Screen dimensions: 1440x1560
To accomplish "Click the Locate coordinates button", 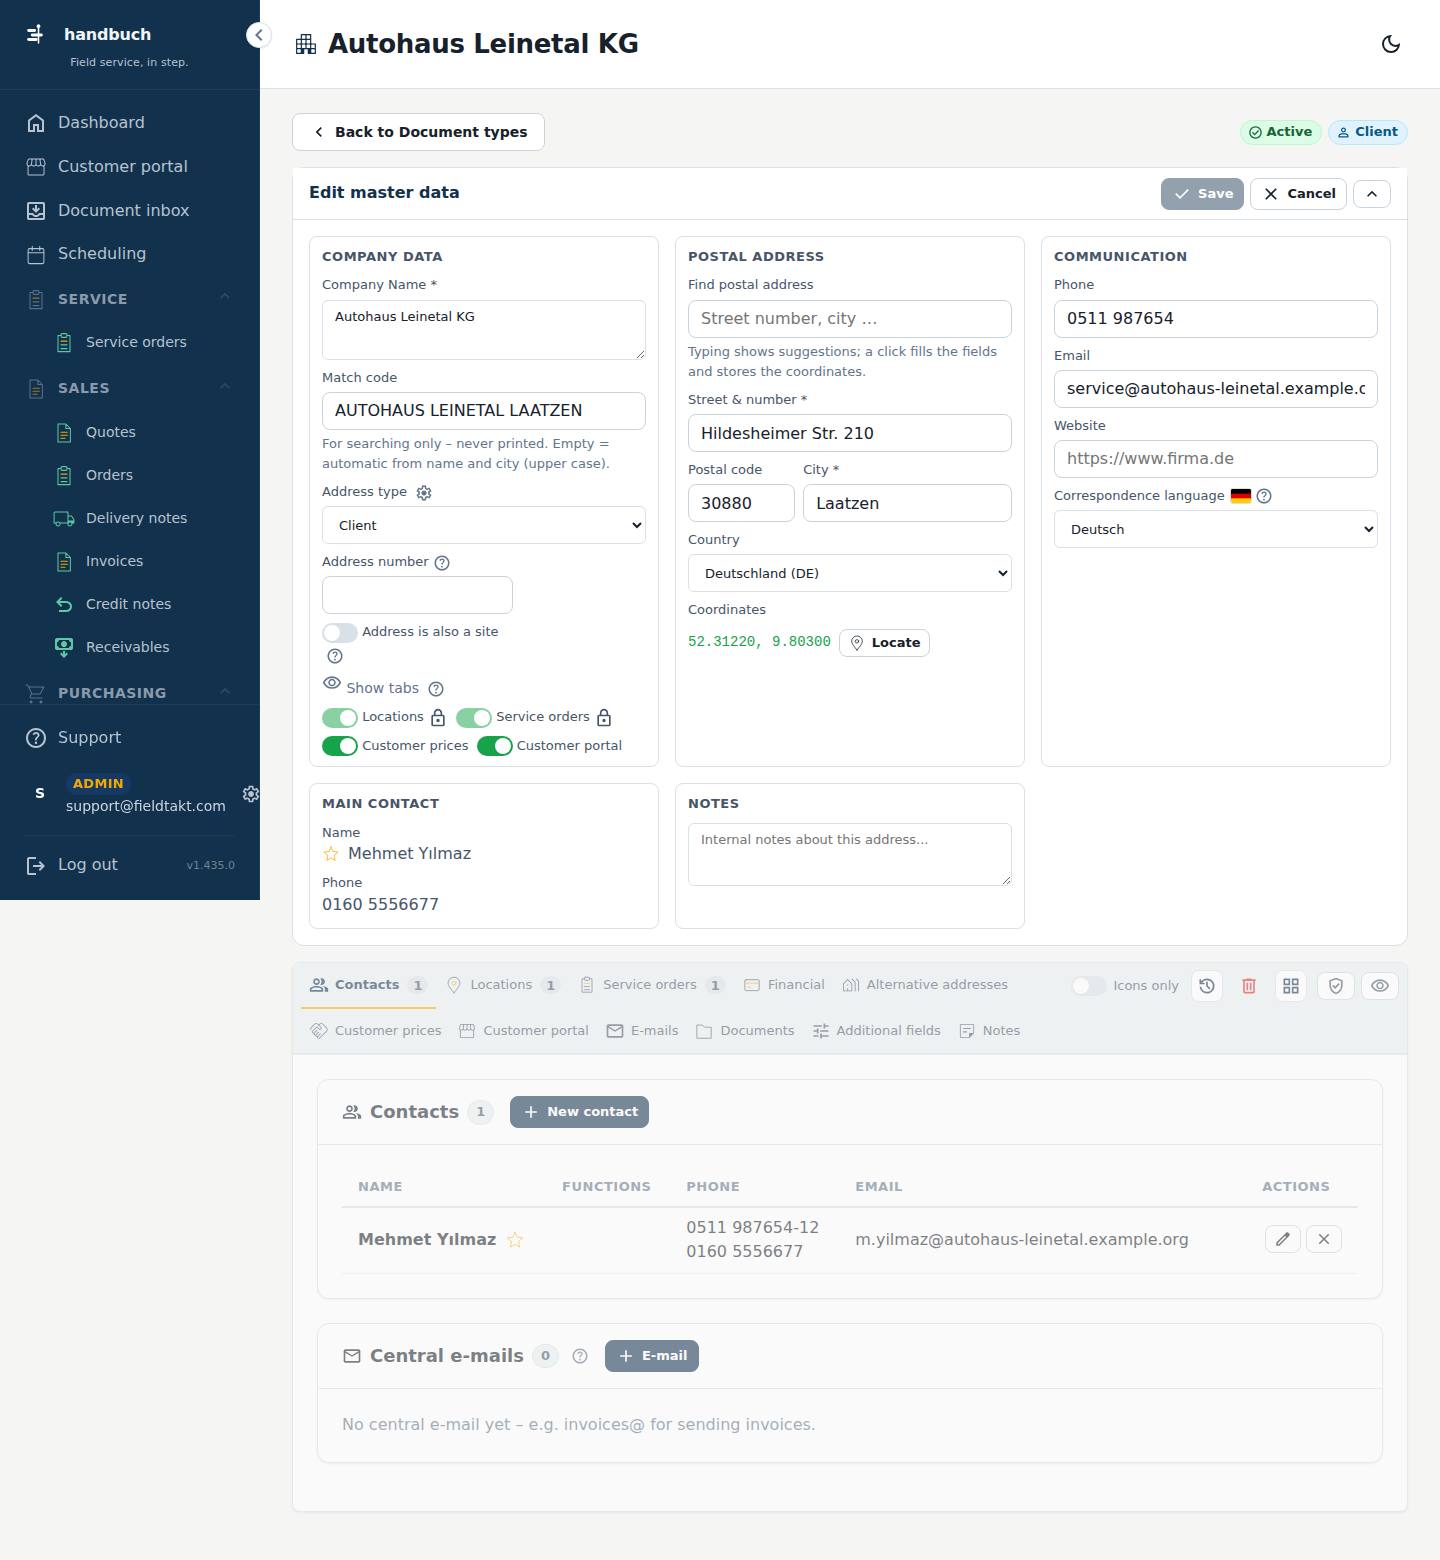I will (x=884, y=643).
